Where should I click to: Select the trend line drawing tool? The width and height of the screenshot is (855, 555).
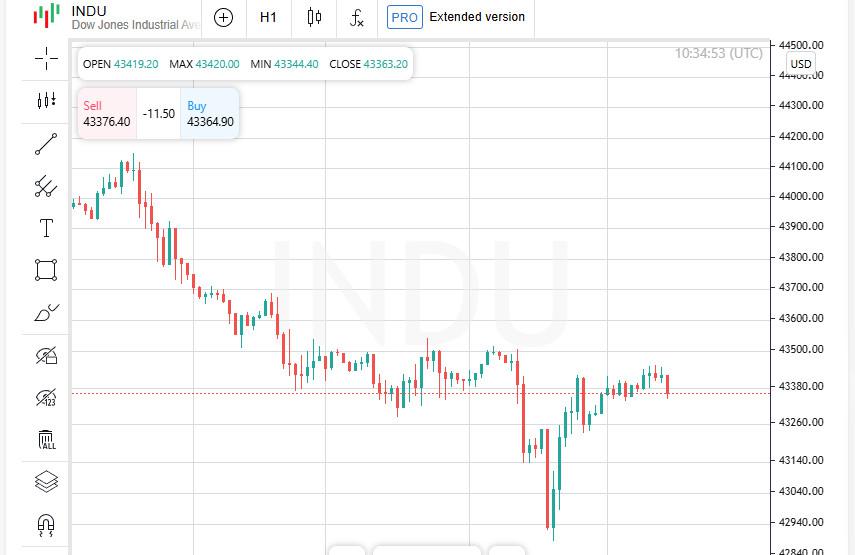[x=46, y=144]
